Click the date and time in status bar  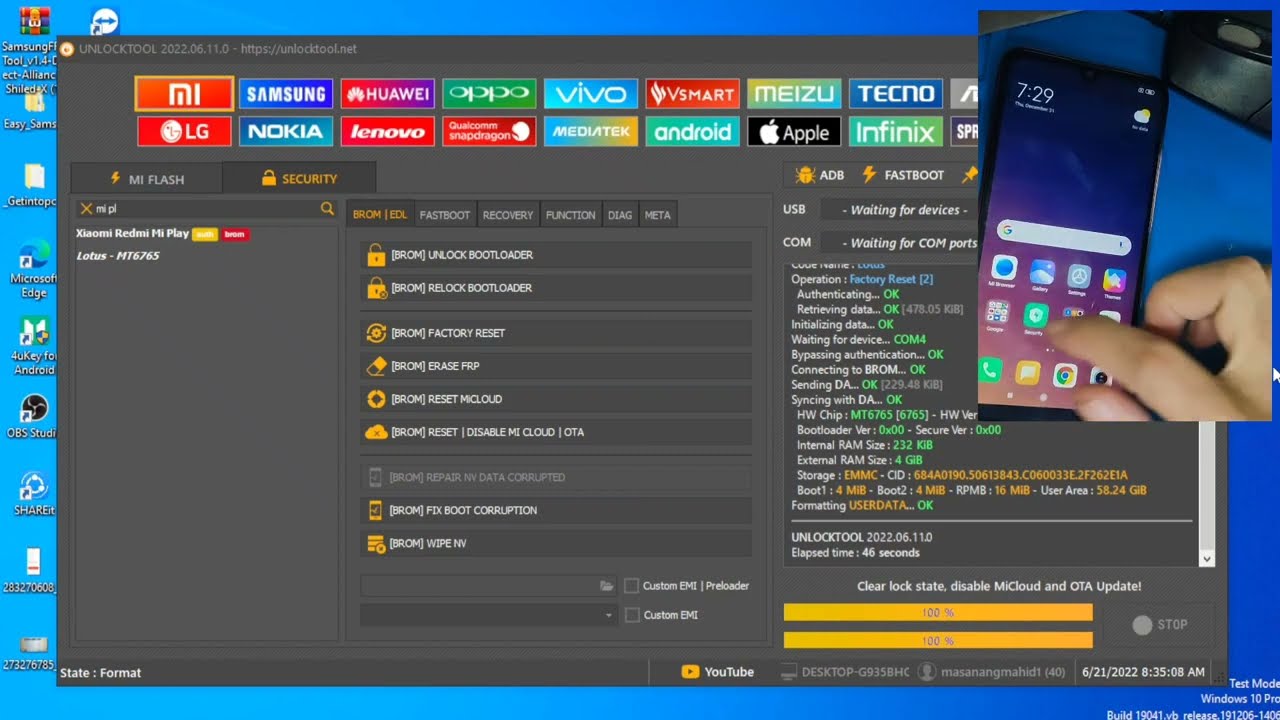click(x=1143, y=672)
